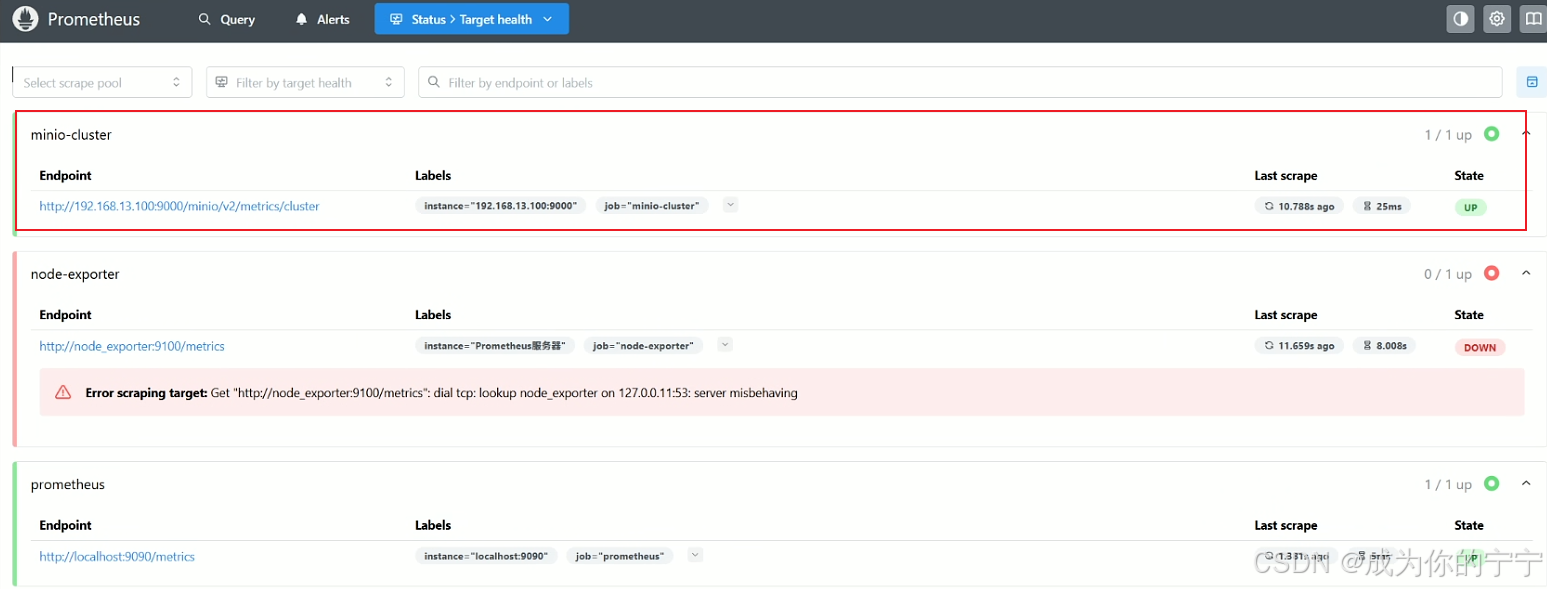Open Status > Target health dropdown menu
Screen dimensions: 1547x589
tap(472, 19)
